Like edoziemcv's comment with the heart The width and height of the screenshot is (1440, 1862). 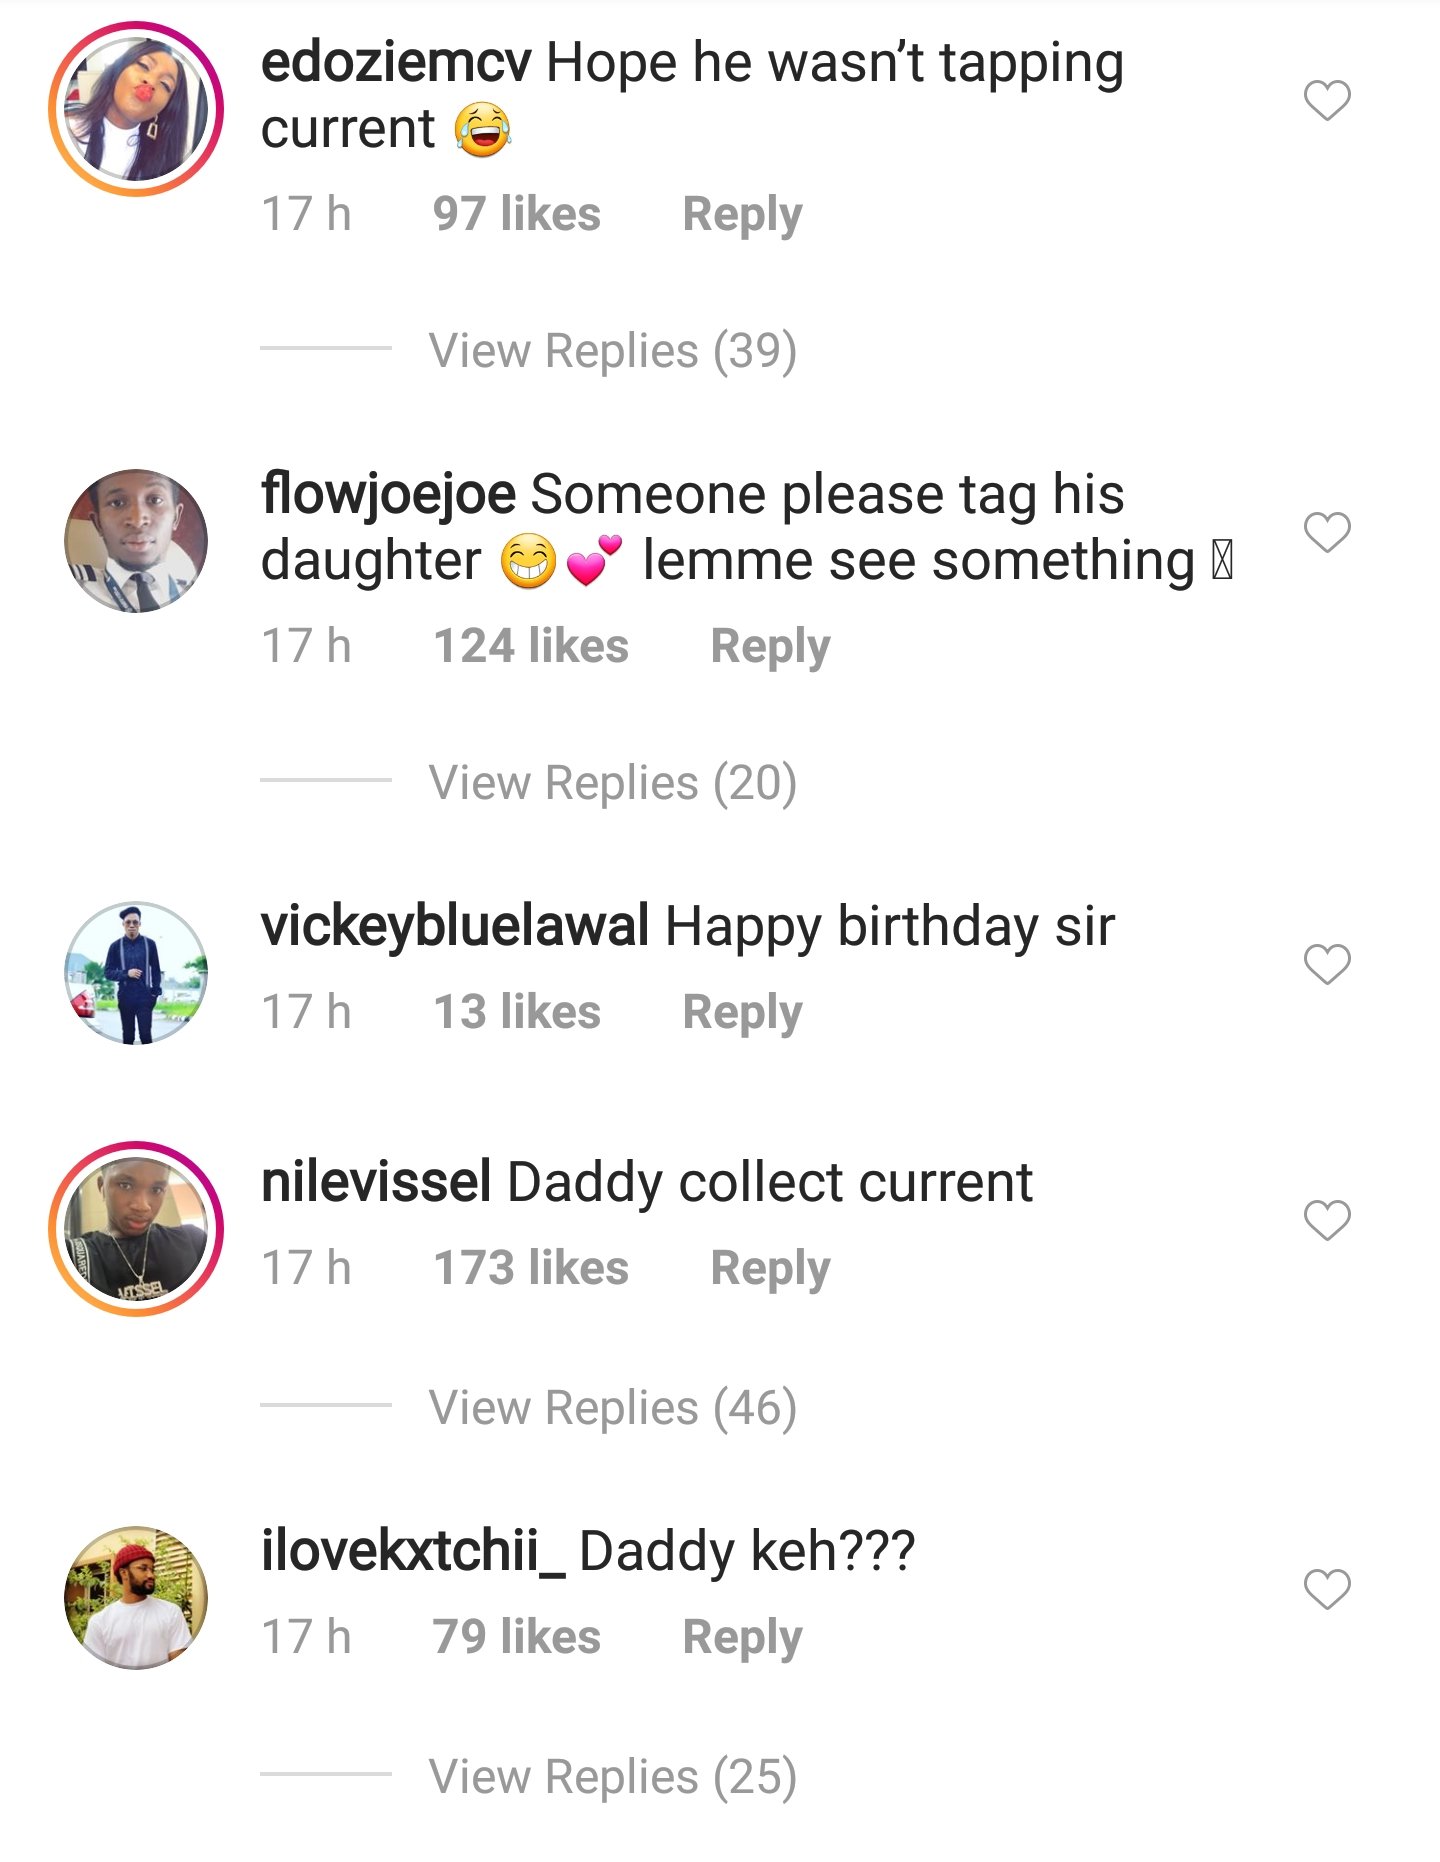[x=1327, y=100]
